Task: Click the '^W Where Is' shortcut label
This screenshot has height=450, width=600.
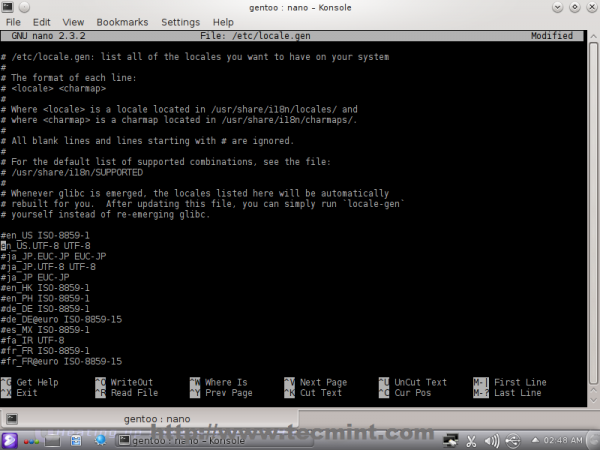Action: pyautogui.click(x=218, y=382)
